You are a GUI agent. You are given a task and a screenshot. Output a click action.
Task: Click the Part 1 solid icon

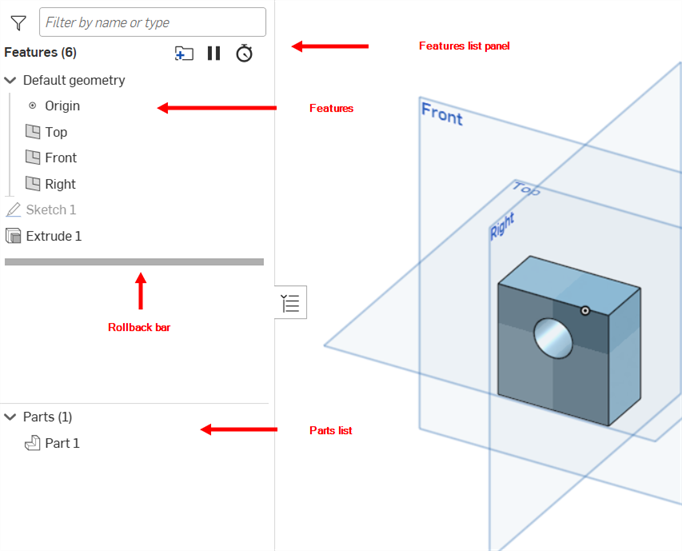pos(33,443)
